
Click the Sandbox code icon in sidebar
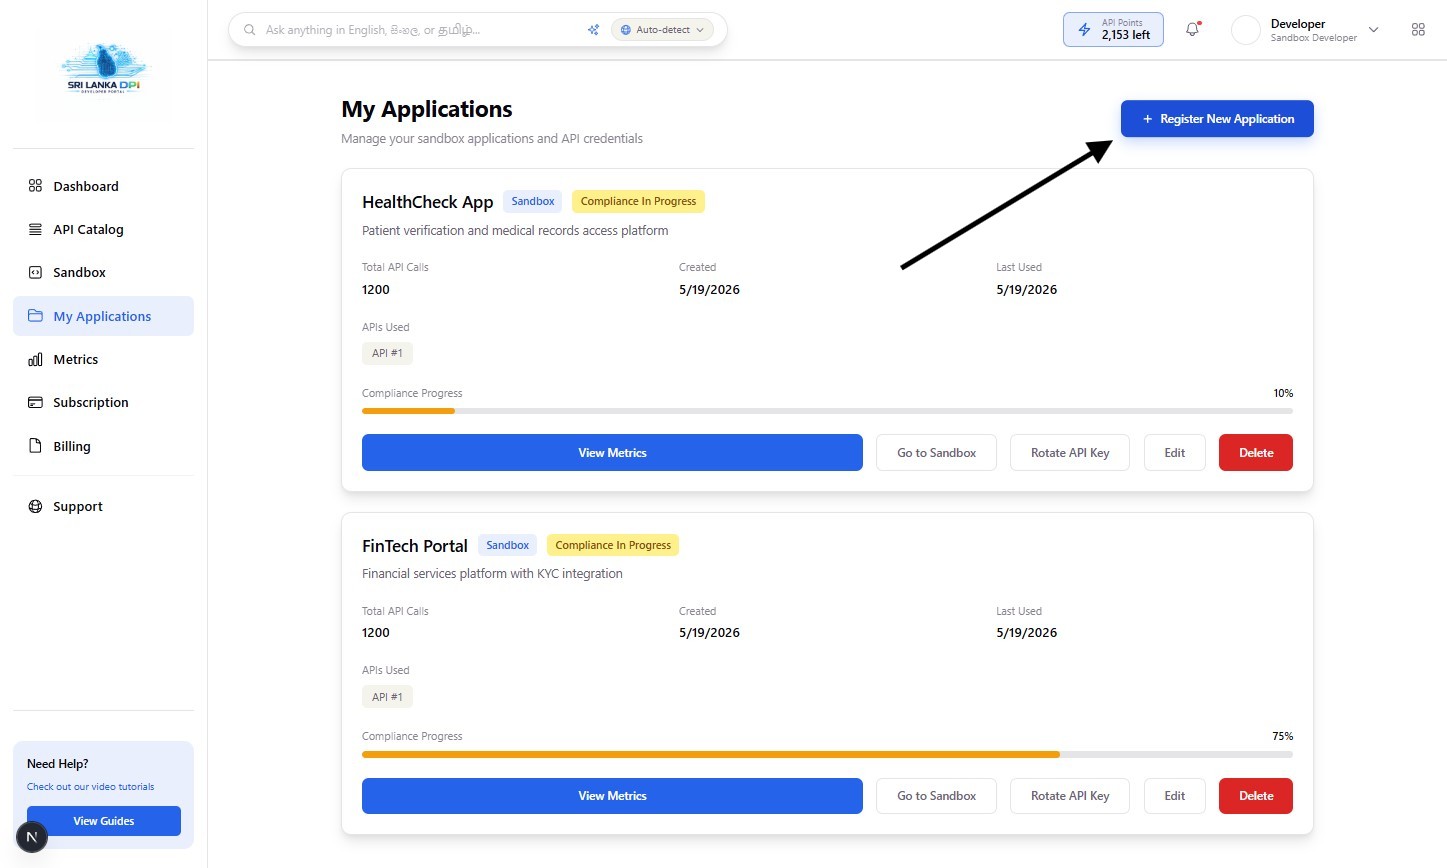[35, 272]
